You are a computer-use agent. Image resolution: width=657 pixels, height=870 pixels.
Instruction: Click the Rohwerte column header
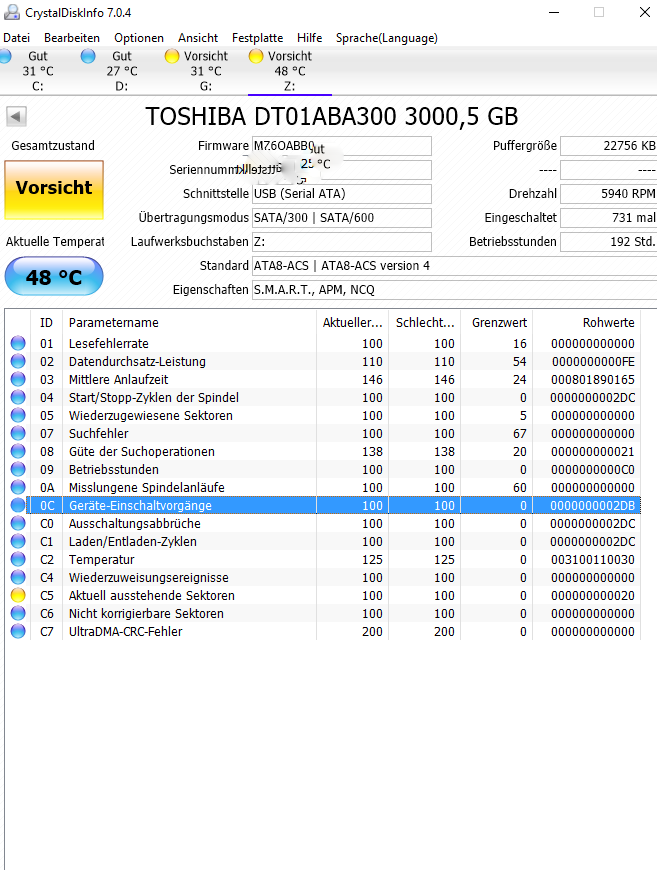[587, 322]
